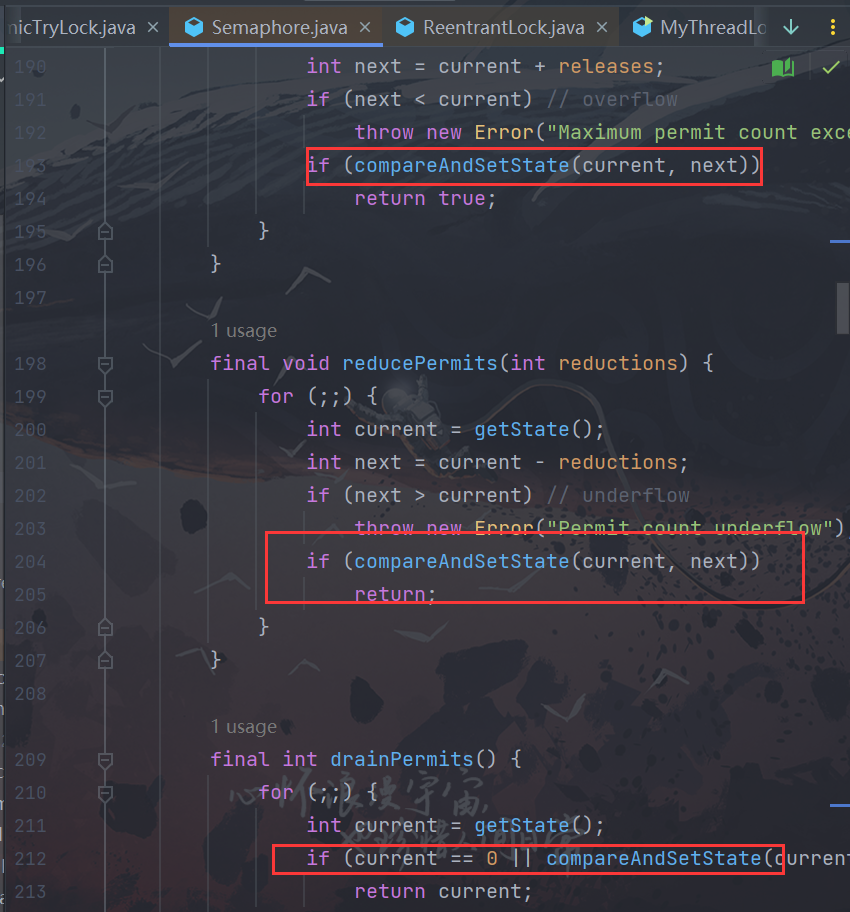Close the nicTryLock.java tab
This screenshot has height=912, width=850.
[153, 27]
